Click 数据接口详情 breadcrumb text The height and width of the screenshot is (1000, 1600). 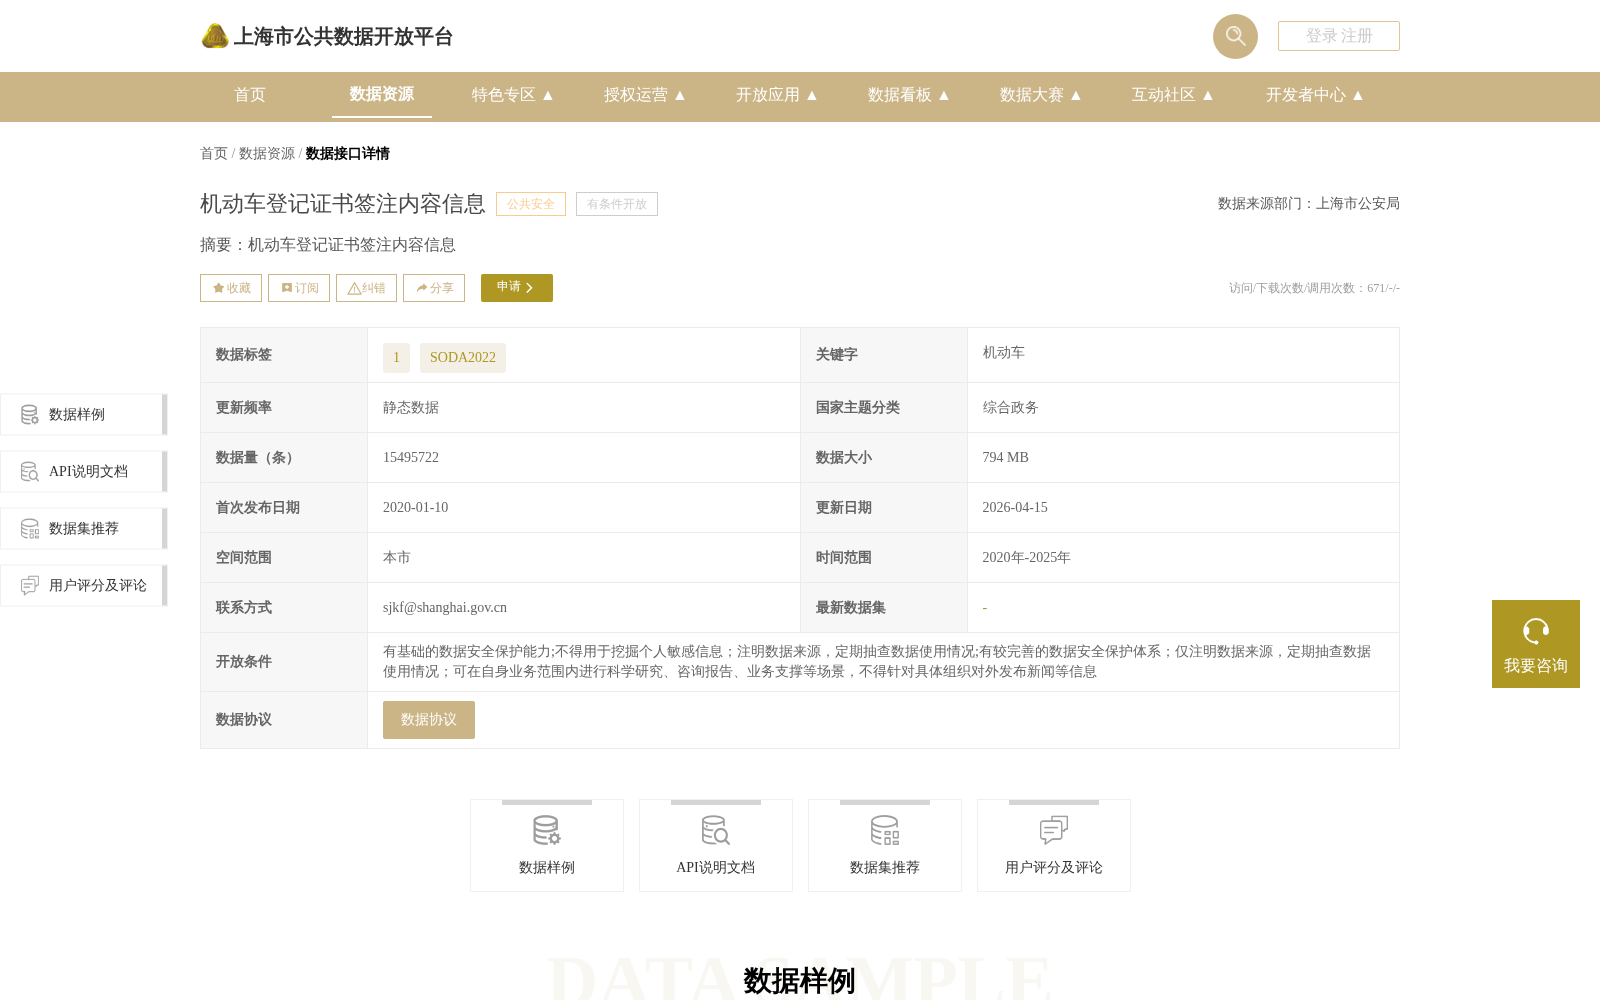coord(348,153)
